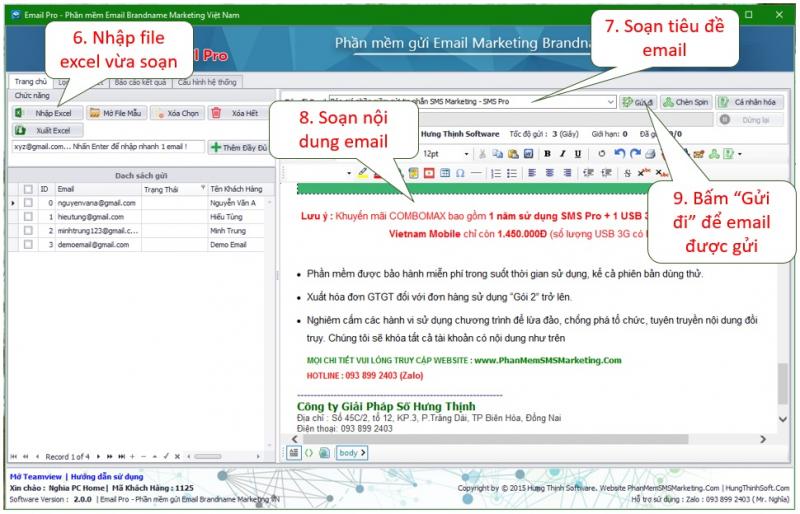Align text right

[567, 173]
